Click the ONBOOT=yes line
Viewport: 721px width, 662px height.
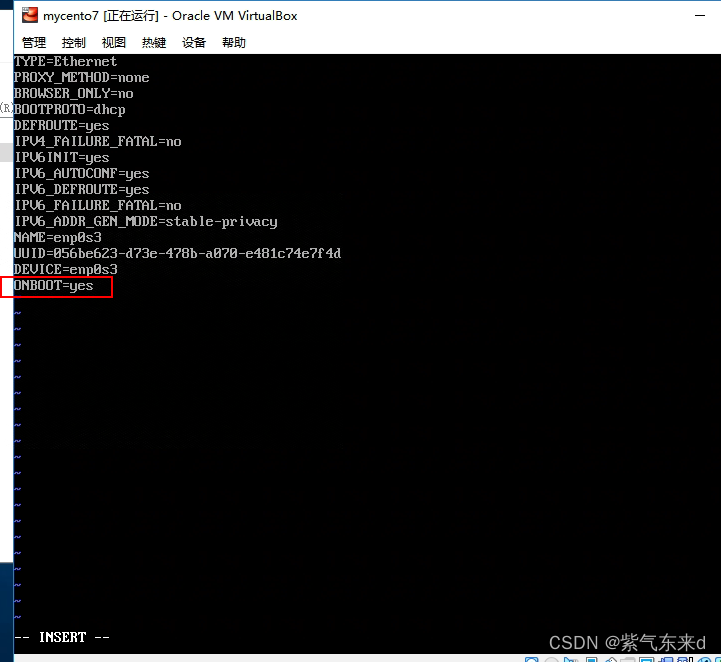click(x=53, y=285)
